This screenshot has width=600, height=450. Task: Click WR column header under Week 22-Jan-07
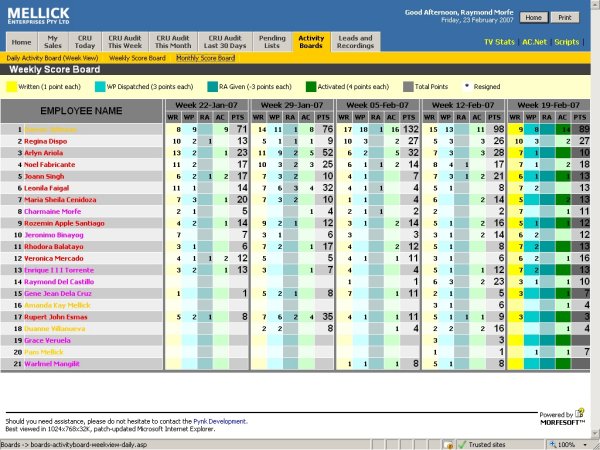tap(173, 117)
